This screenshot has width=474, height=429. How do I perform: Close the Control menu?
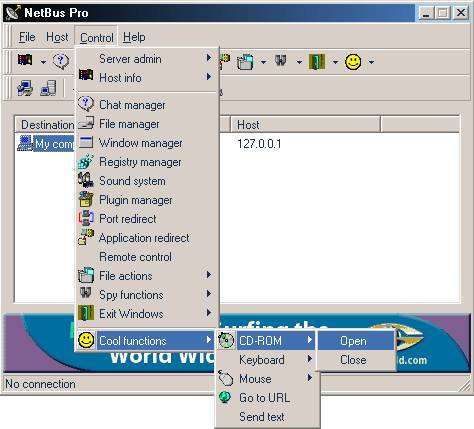tap(97, 38)
